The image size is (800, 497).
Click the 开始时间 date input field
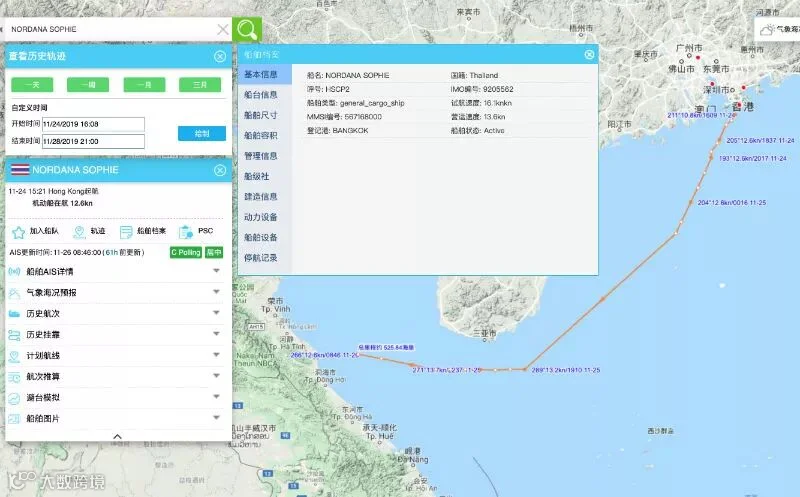tap(93, 124)
